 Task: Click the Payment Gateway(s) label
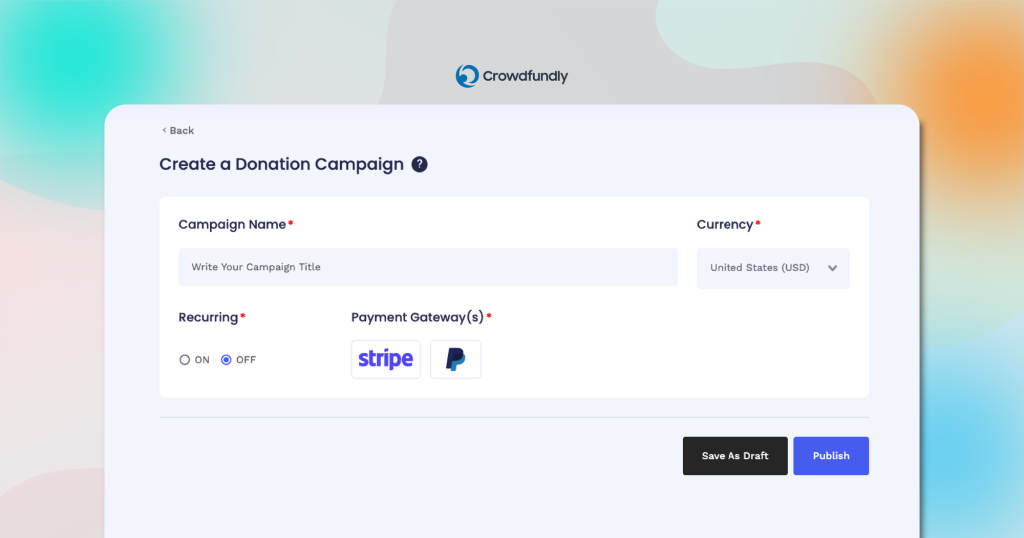click(417, 317)
